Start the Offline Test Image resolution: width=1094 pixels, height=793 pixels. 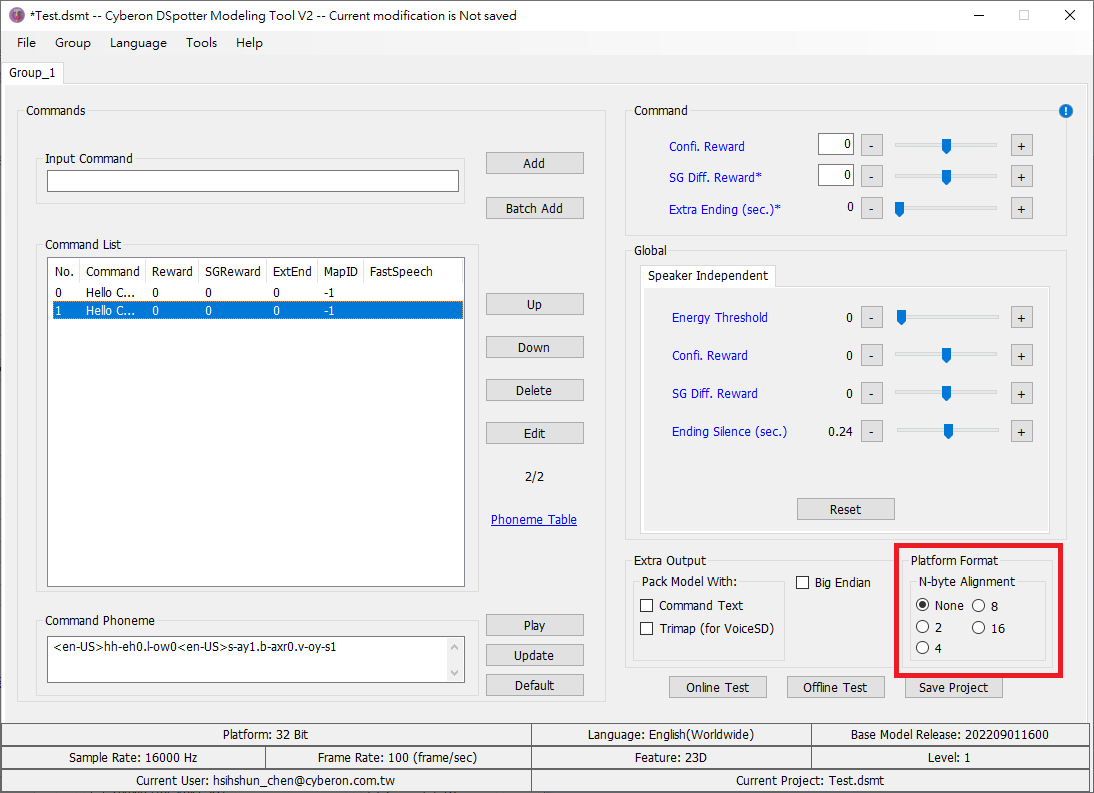coord(835,687)
